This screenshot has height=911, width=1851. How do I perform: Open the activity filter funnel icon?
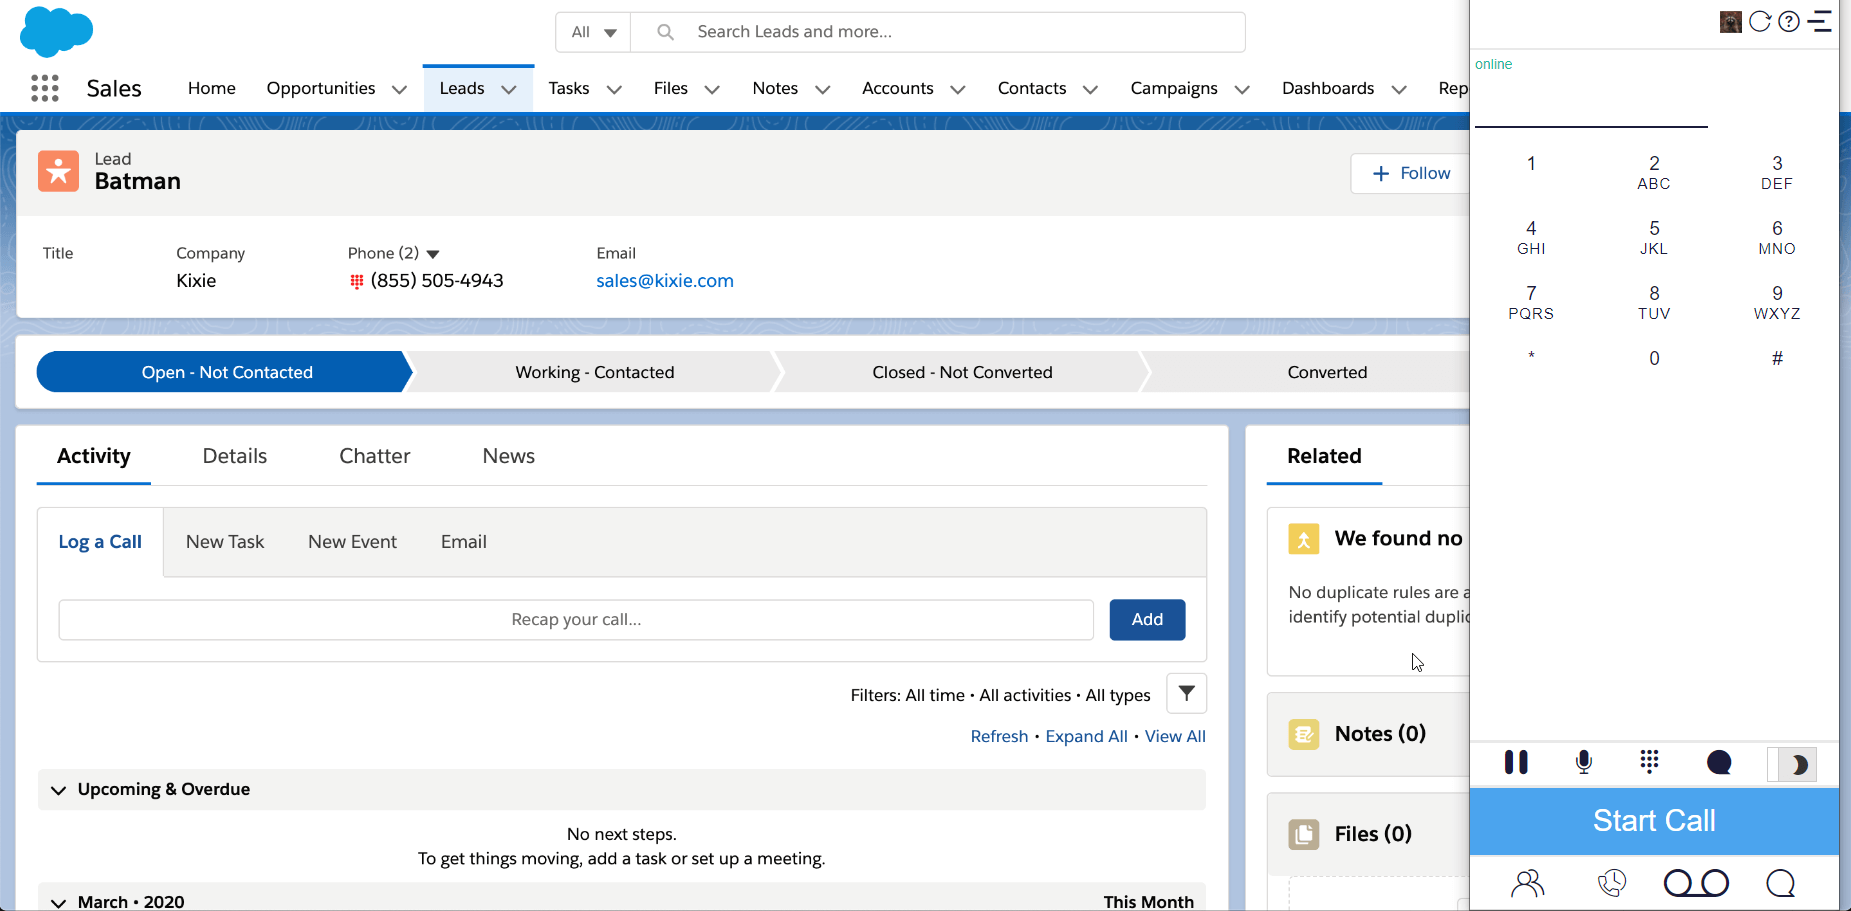coord(1187,693)
